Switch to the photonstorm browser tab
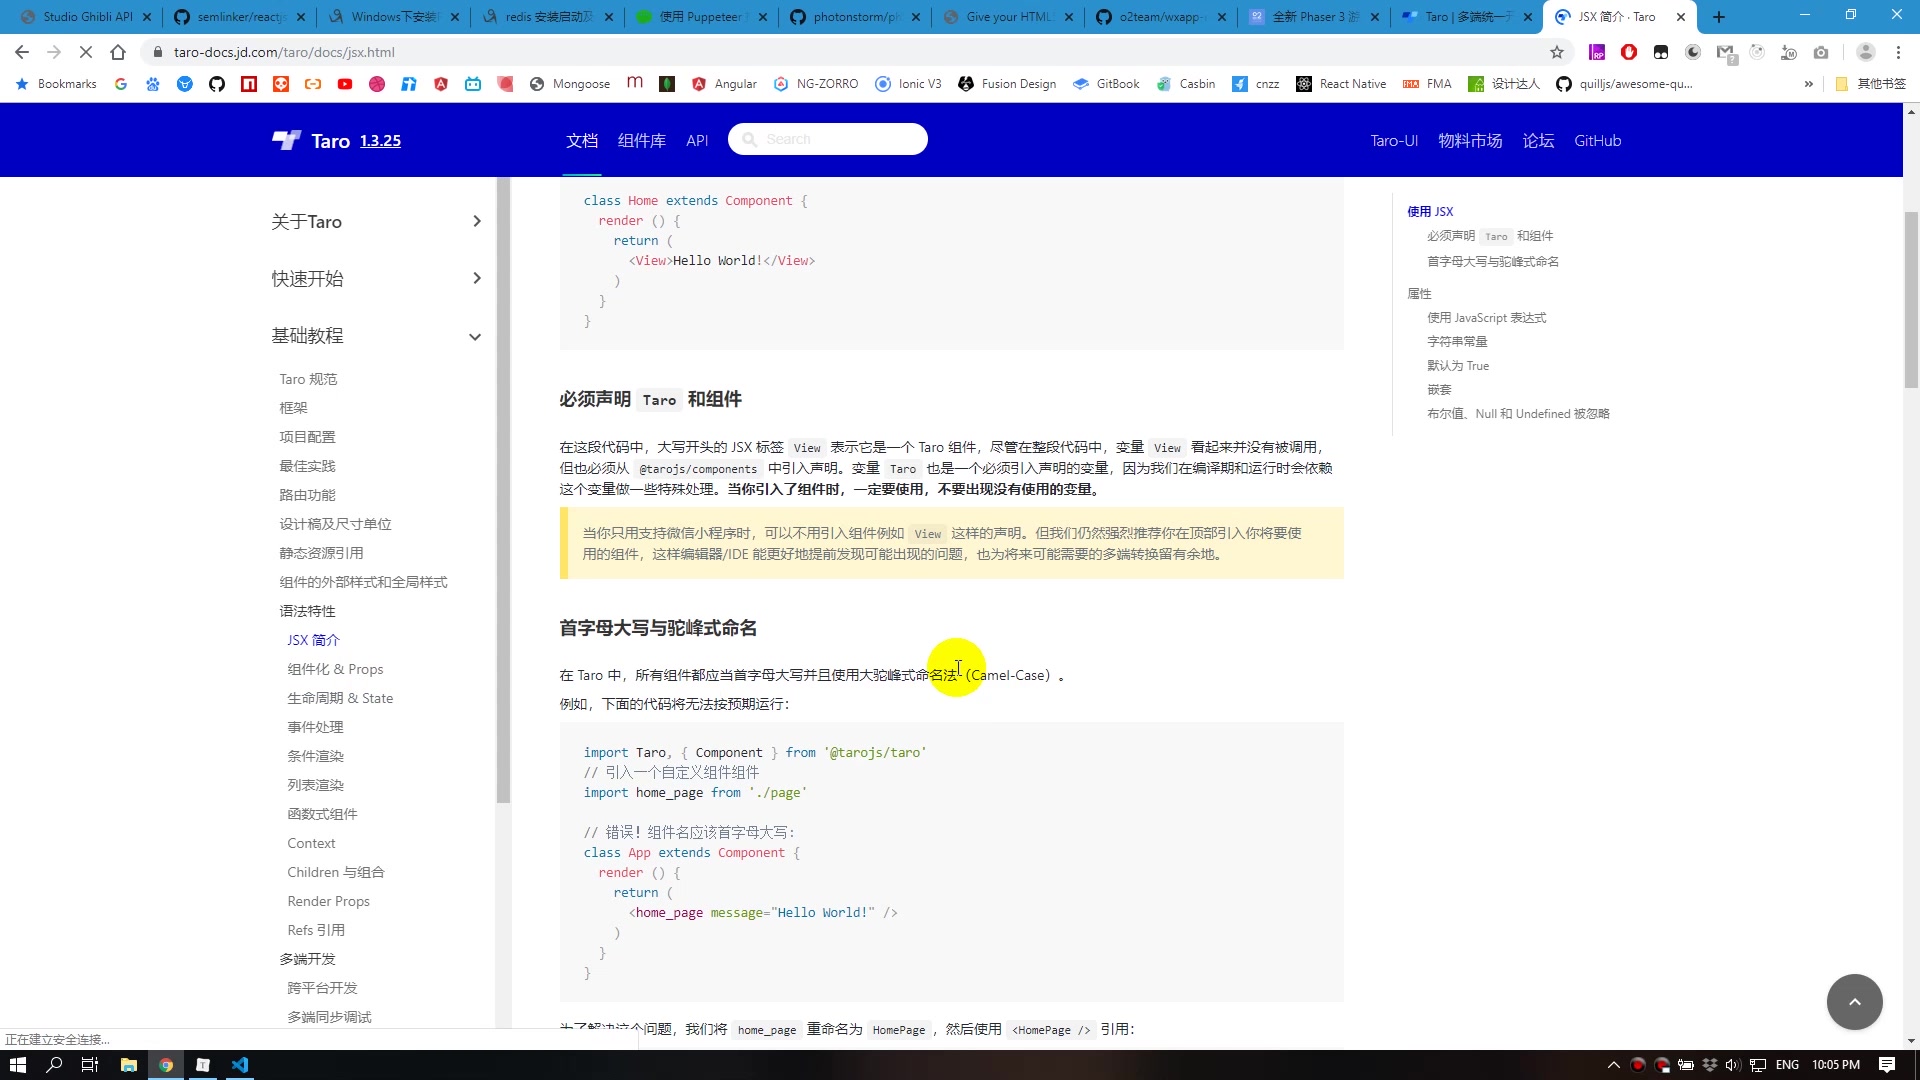The width and height of the screenshot is (1920, 1080). tap(855, 17)
